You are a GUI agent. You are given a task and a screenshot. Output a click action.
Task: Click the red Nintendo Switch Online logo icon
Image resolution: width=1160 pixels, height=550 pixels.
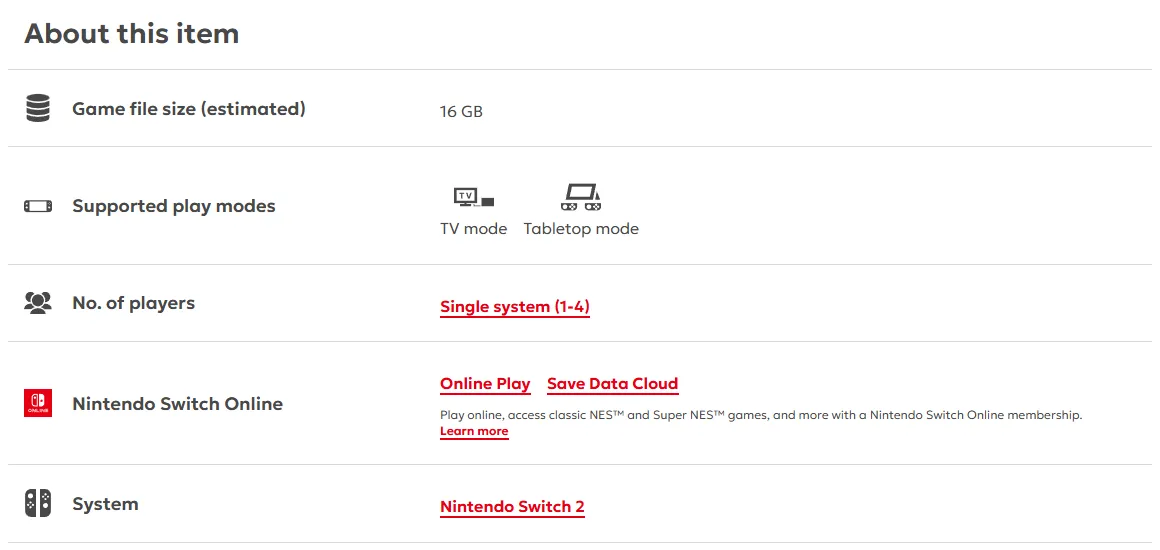(x=38, y=403)
